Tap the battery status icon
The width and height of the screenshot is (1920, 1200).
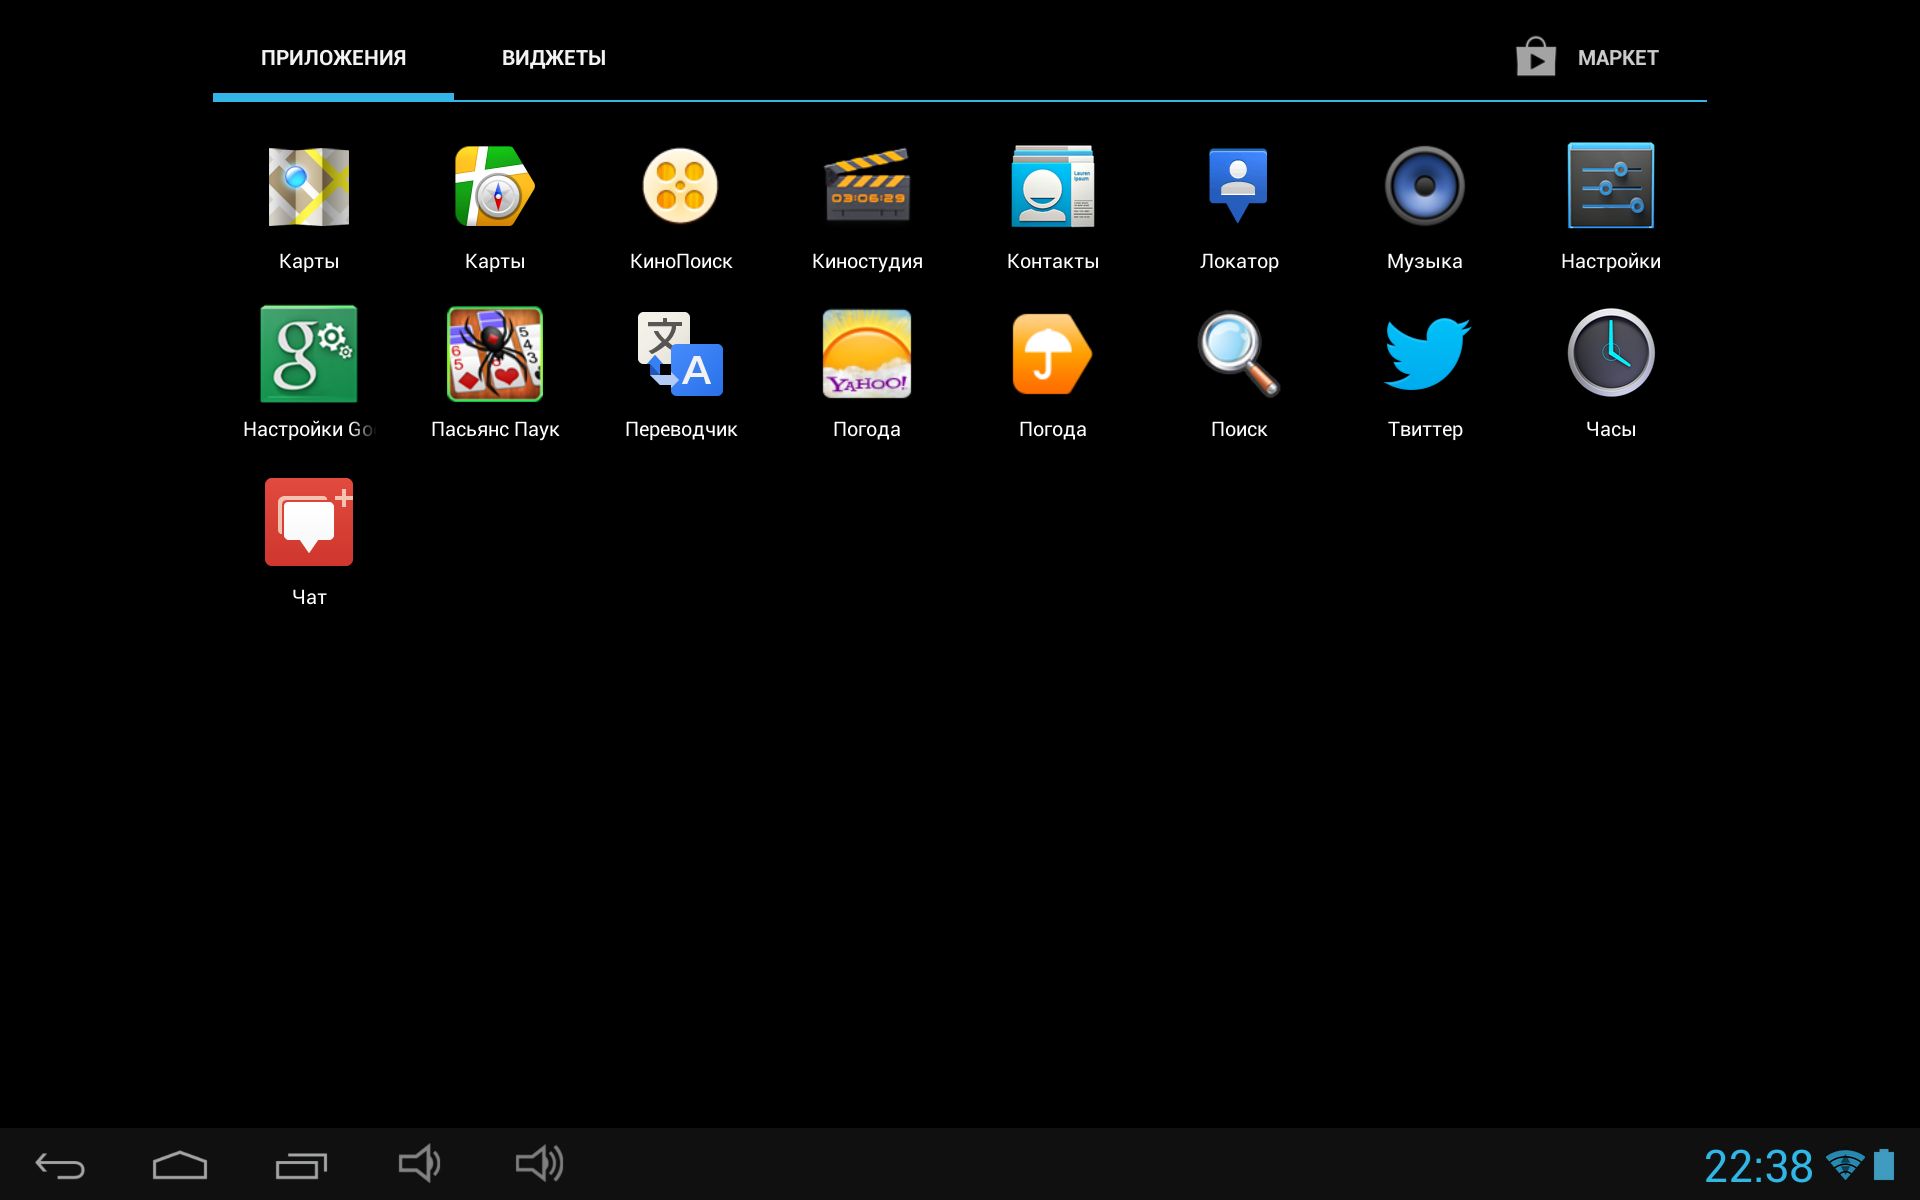point(1884,1164)
